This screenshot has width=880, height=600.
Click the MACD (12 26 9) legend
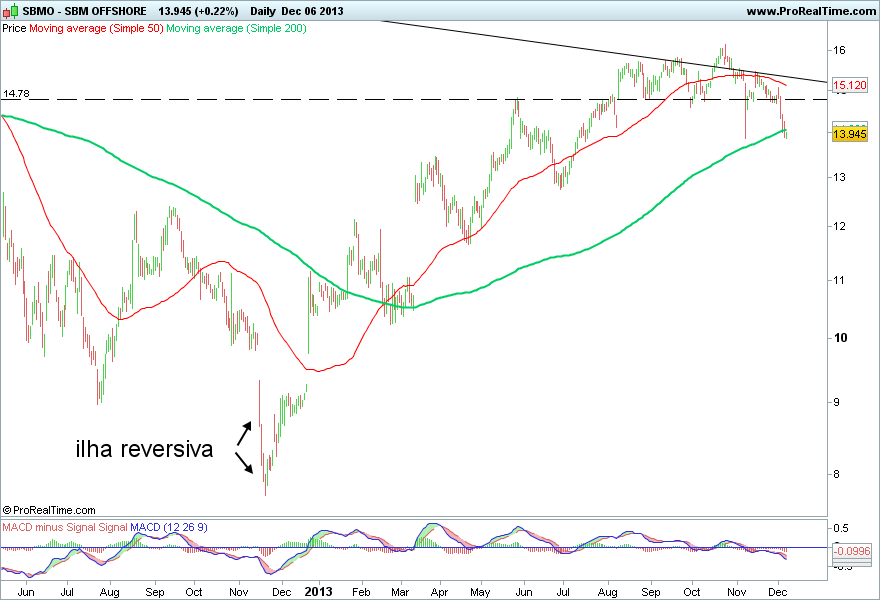pos(169,528)
